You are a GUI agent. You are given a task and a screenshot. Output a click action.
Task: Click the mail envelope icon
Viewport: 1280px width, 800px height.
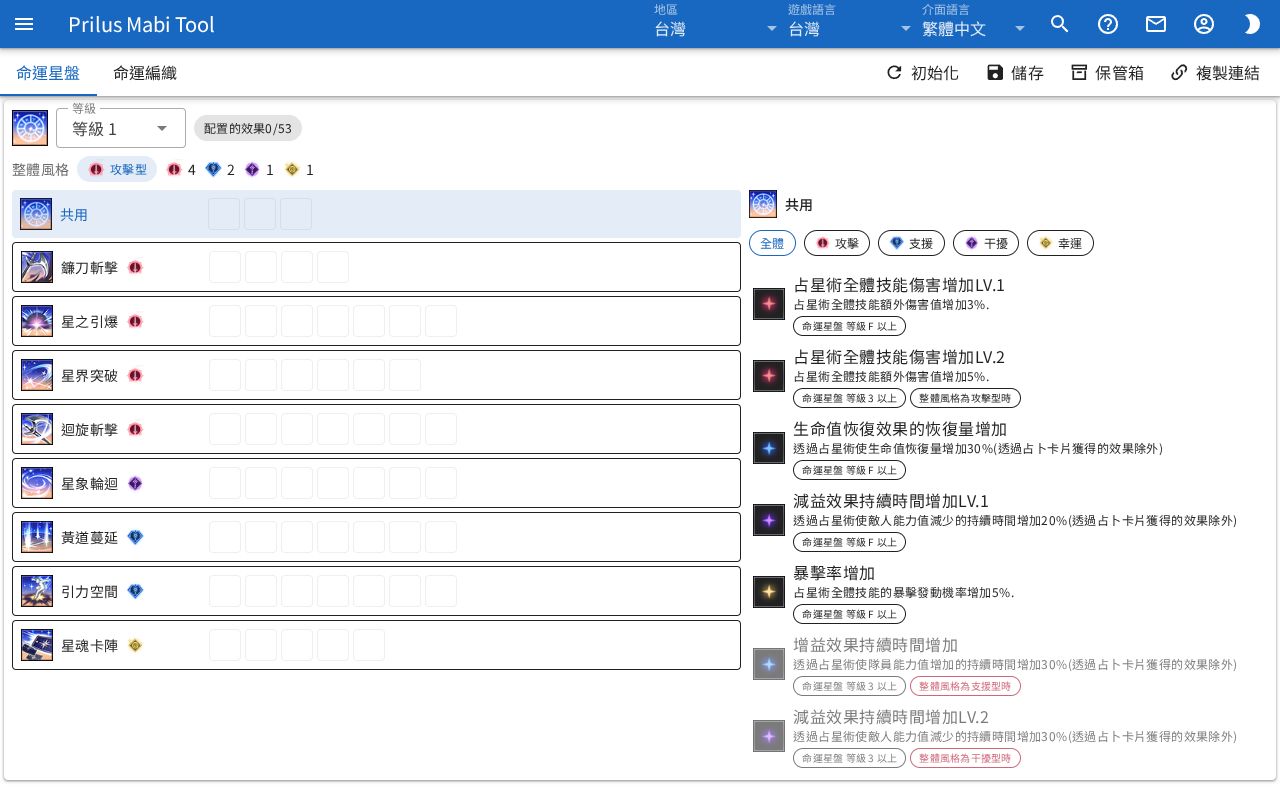(1156, 24)
